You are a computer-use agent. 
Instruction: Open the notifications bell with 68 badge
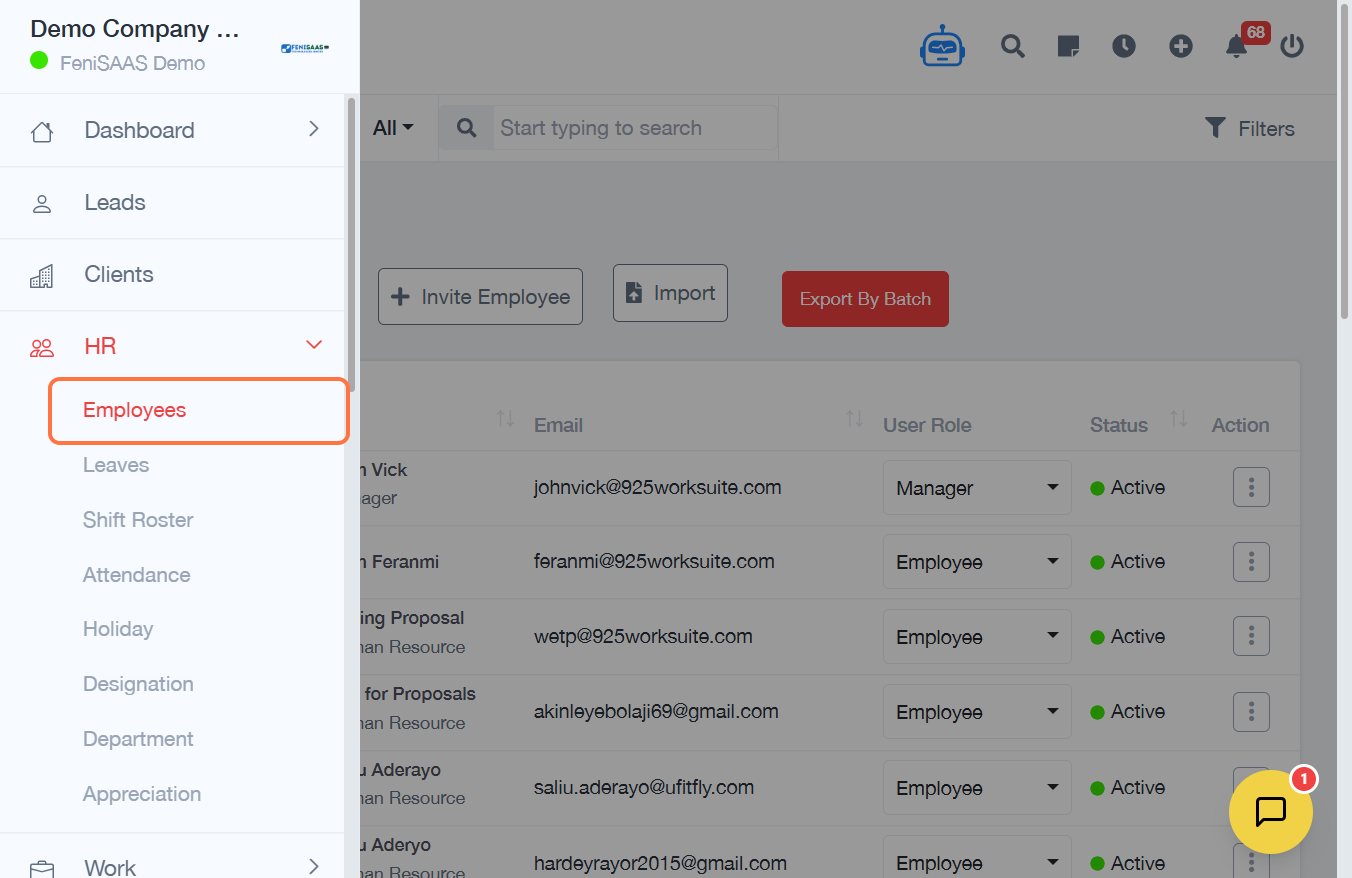pos(1237,46)
